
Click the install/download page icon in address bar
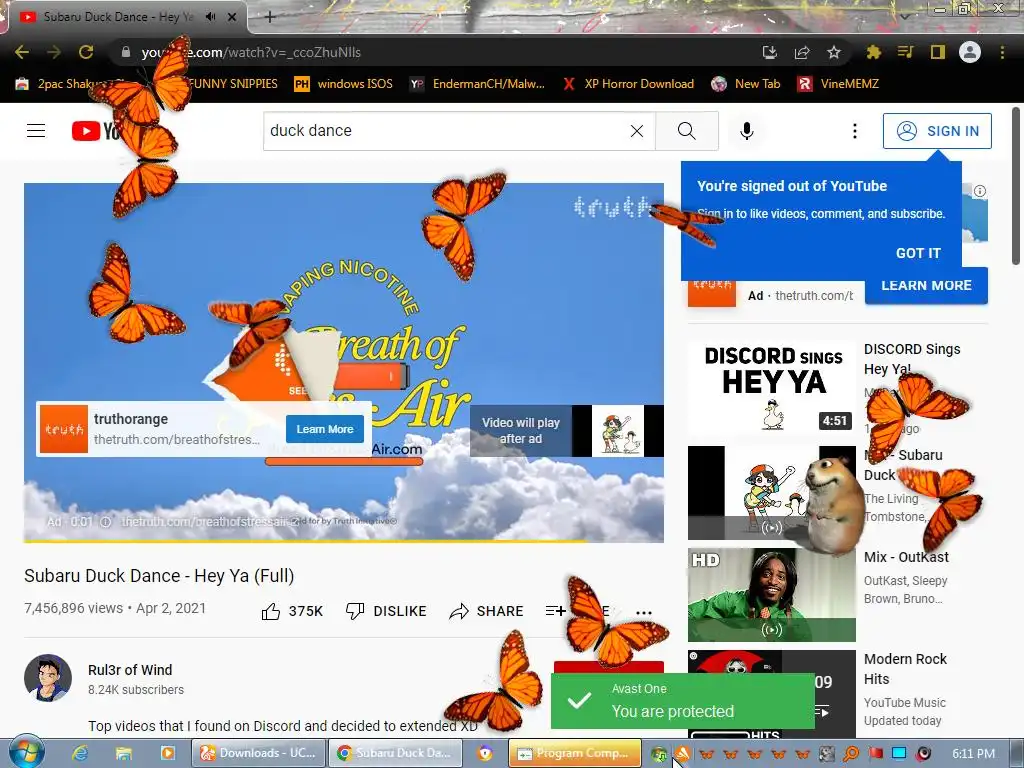[770, 52]
